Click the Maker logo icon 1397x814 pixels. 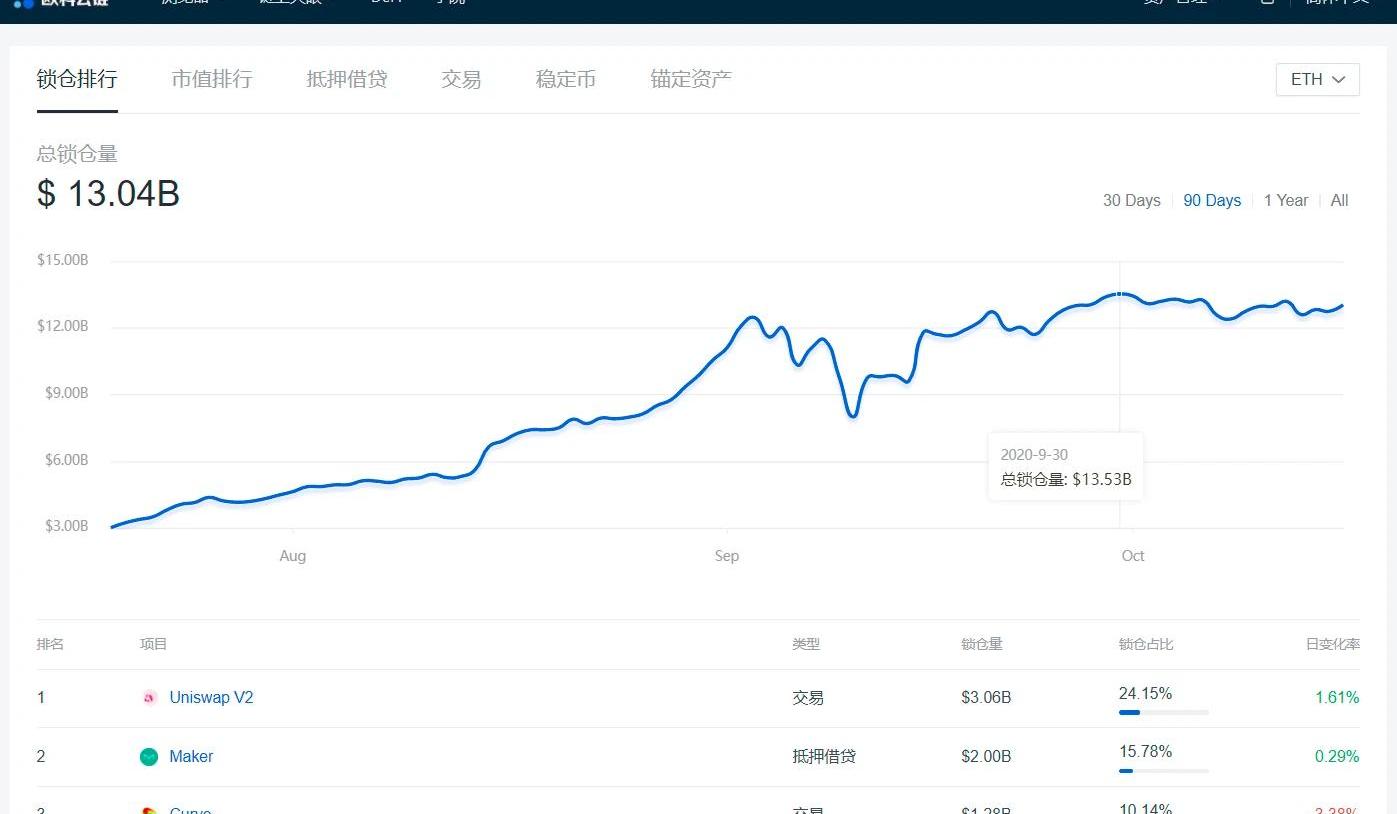click(x=149, y=757)
